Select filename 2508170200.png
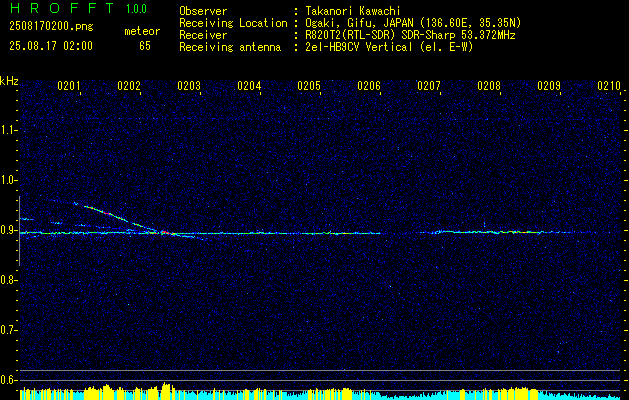This screenshot has width=629, height=400. [x=51, y=26]
